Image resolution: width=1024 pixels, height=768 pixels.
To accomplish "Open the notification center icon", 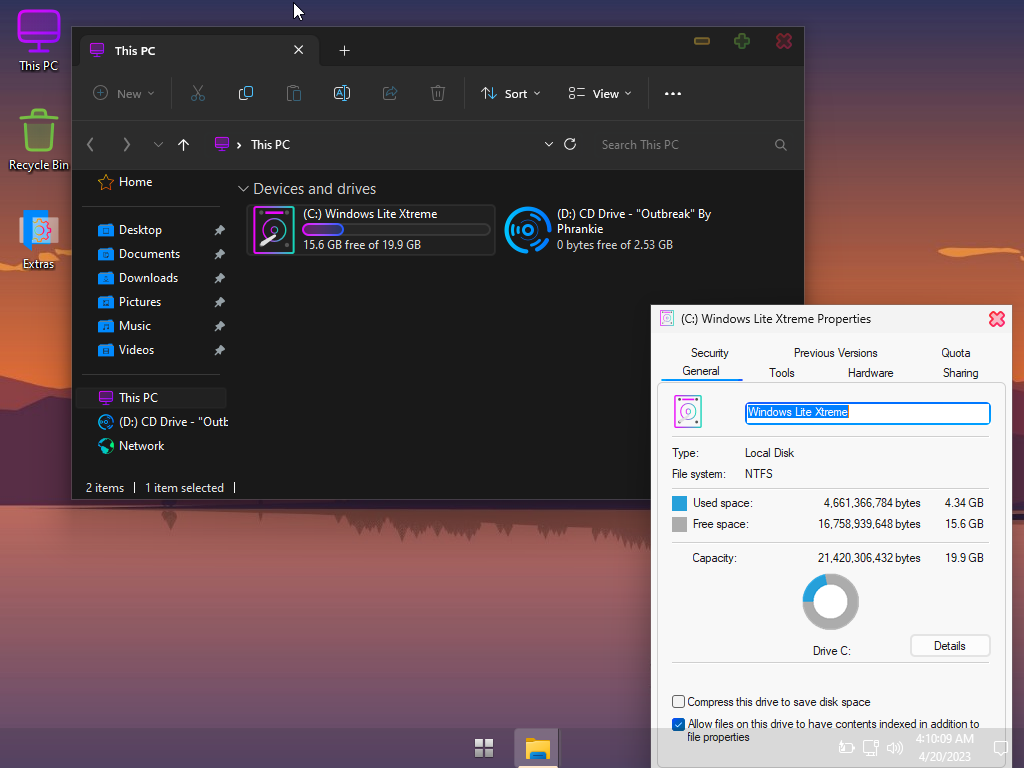I will (x=1000, y=748).
